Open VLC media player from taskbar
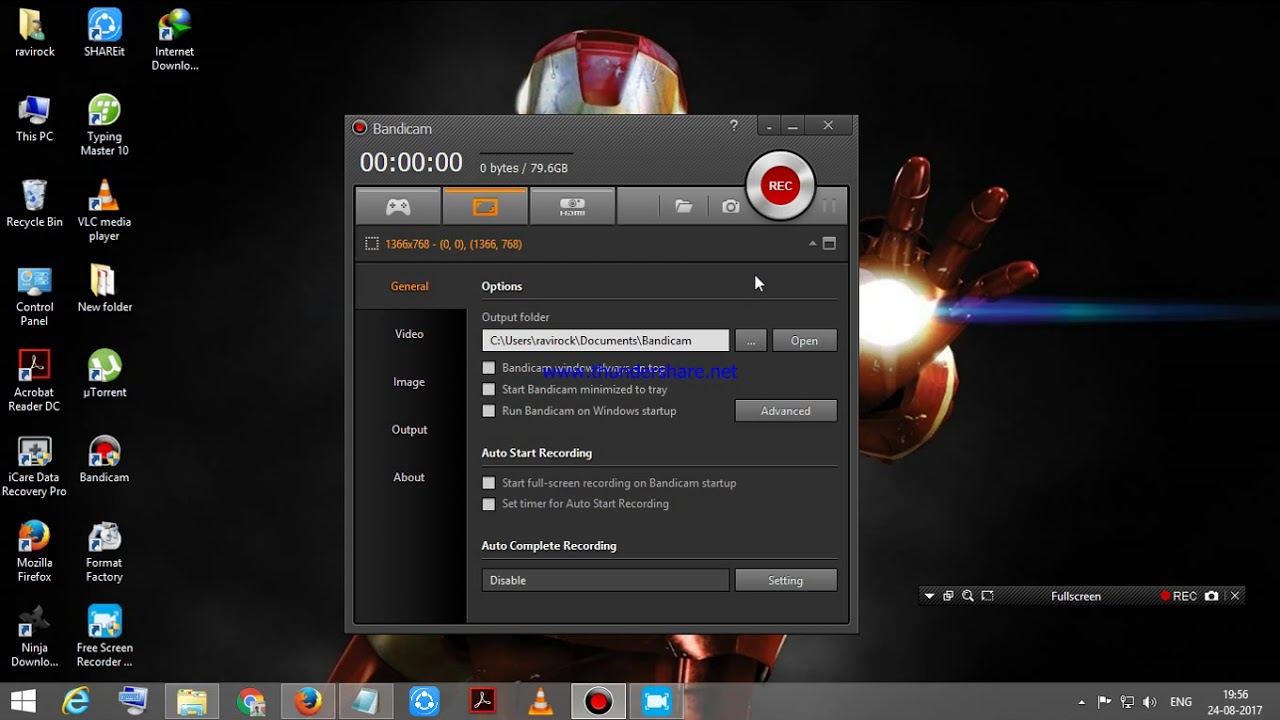This screenshot has width=1280, height=720. [541, 702]
